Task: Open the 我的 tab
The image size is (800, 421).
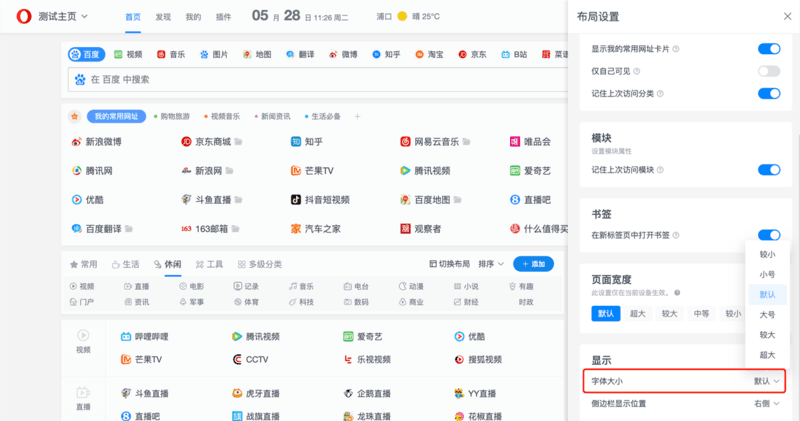Action: point(193,17)
